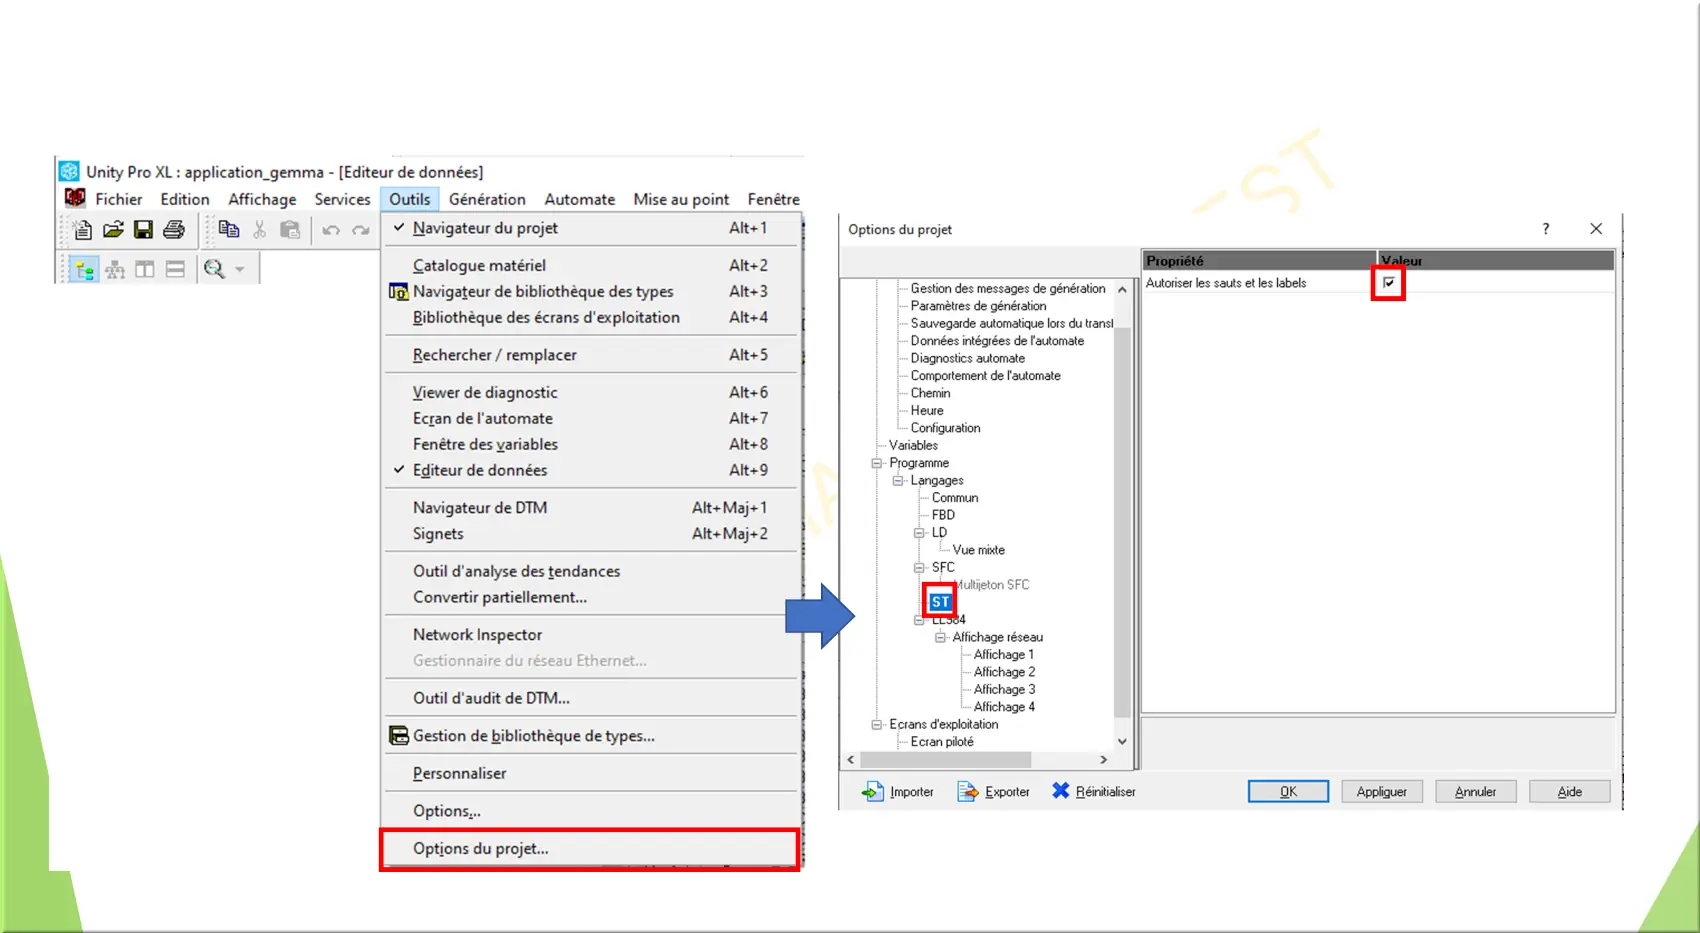Click the tree horizontal scrollbar left arrow
This screenshot has height=933, width=1700.
coord(851,760)
